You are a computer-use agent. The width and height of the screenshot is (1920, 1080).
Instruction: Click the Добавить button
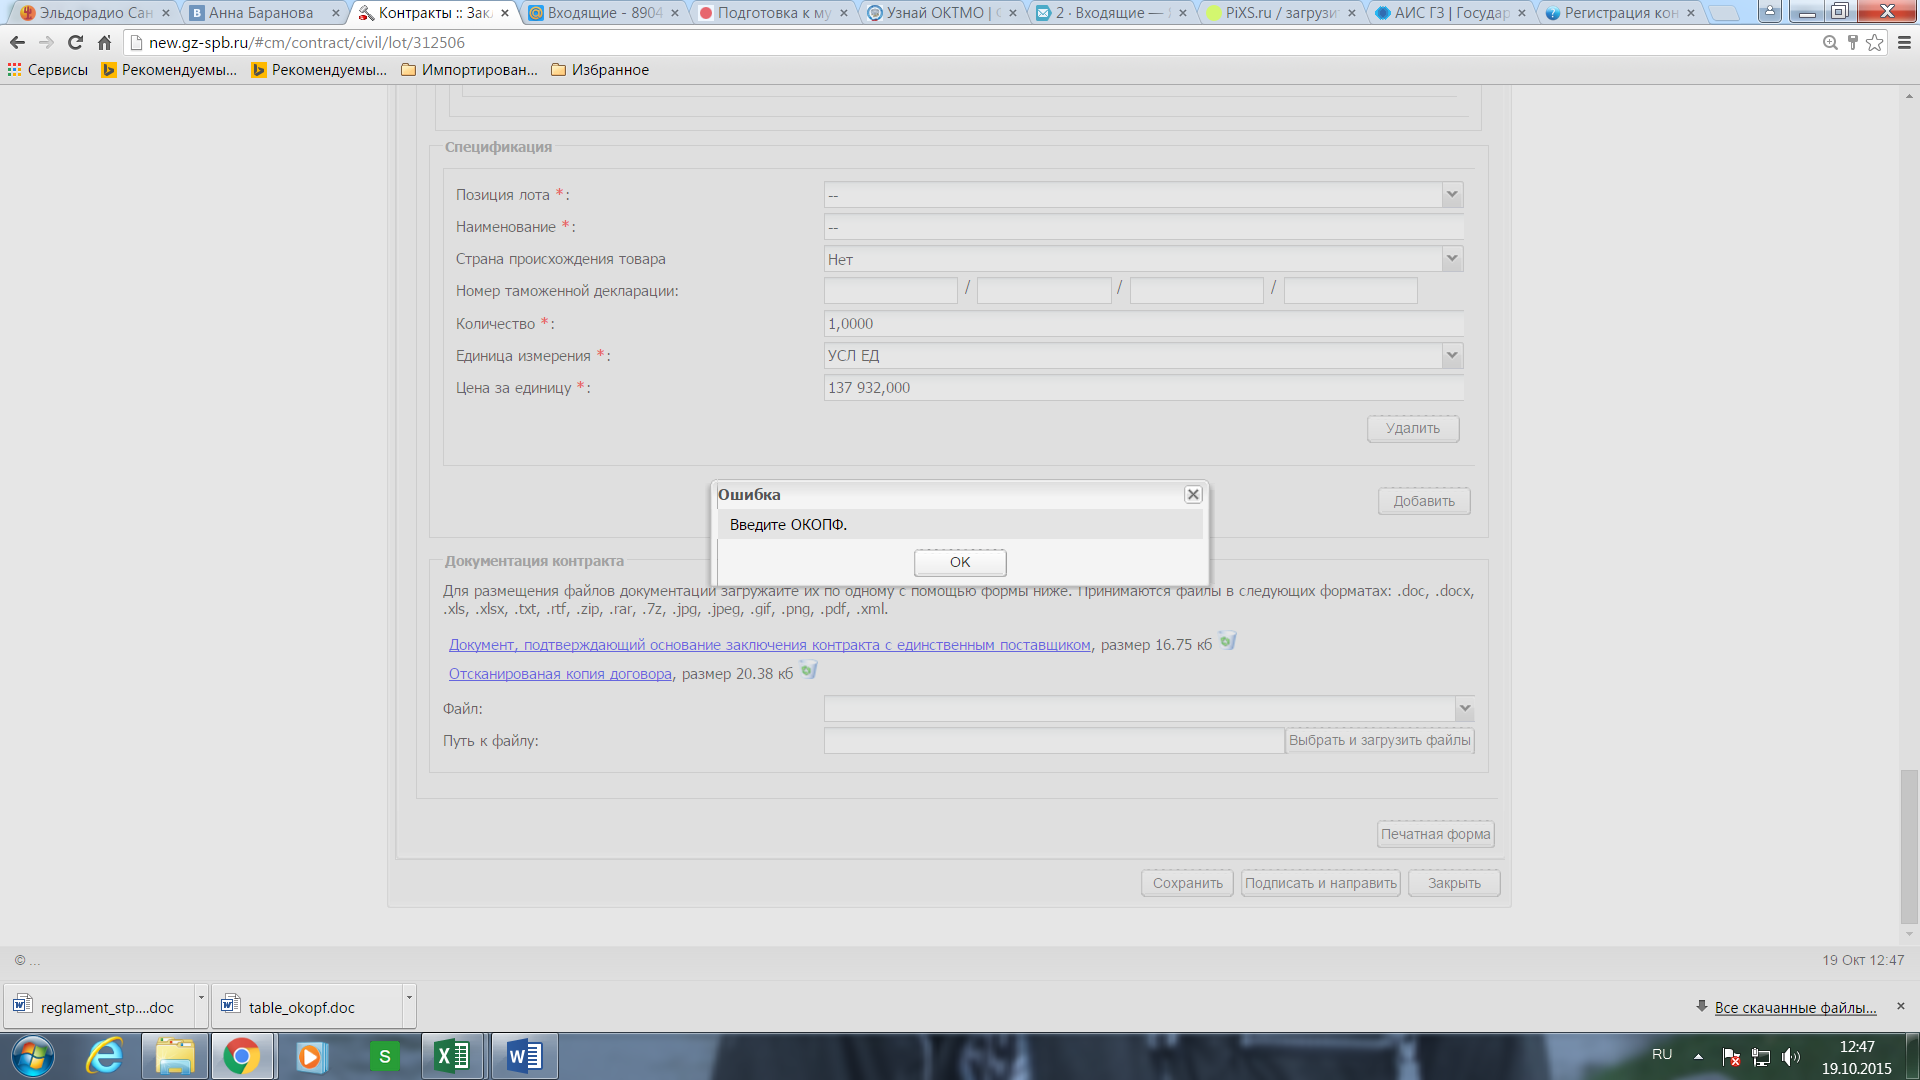(1424, 501)
